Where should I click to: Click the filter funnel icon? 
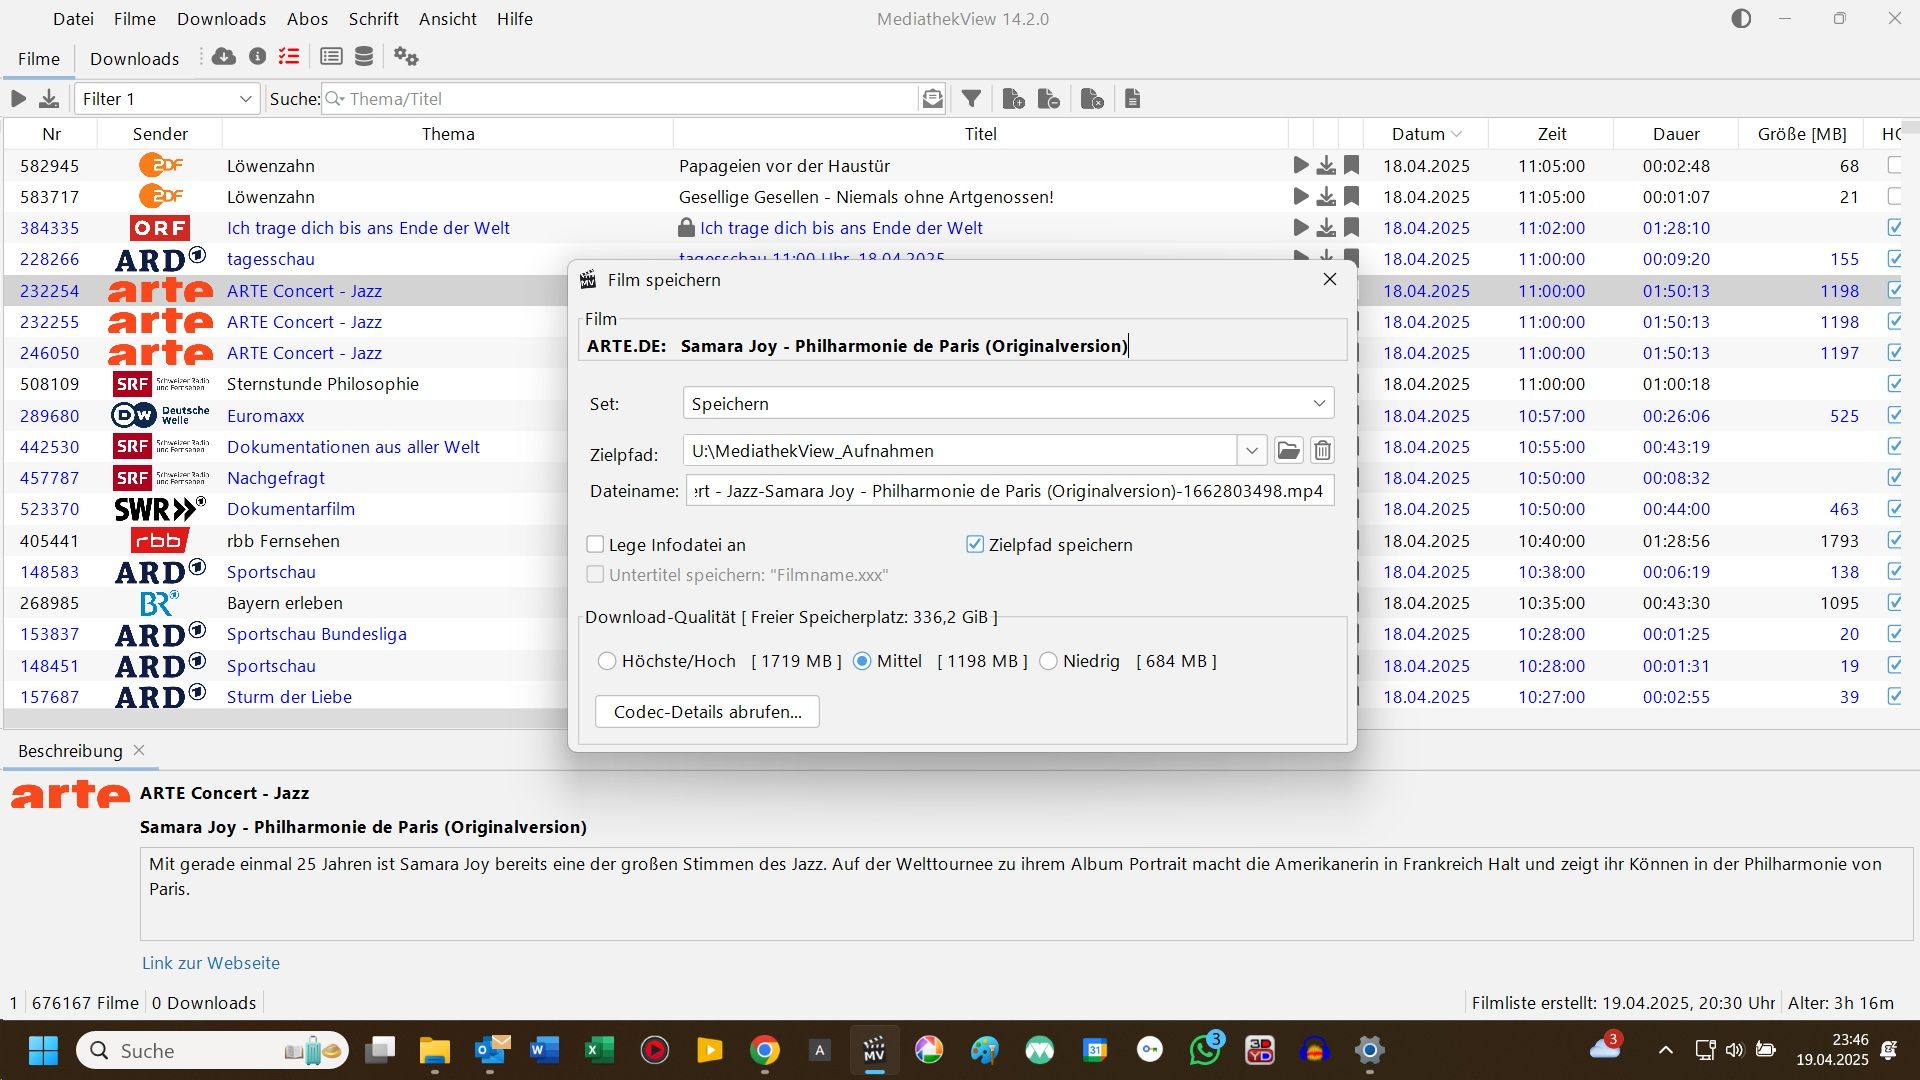(x=970, y=99)
